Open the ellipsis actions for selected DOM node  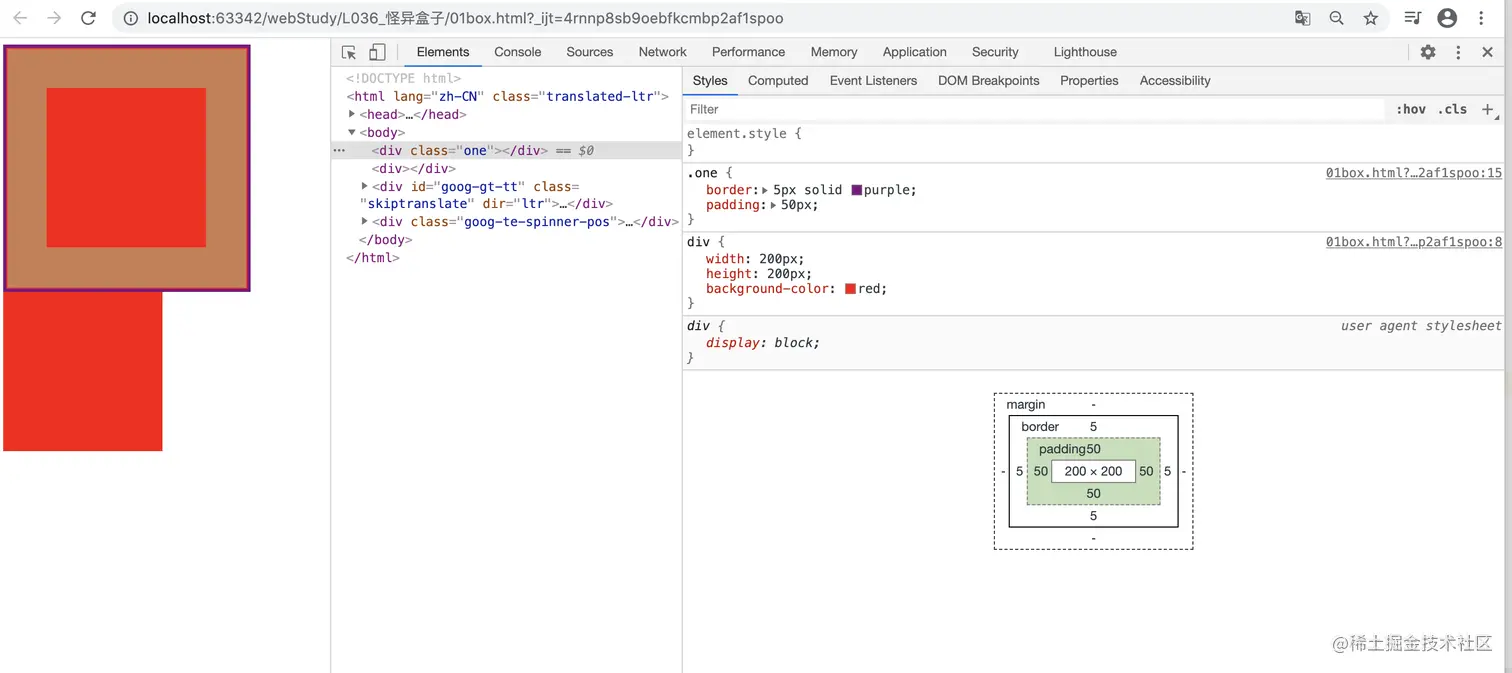click(x=339, y=150)
